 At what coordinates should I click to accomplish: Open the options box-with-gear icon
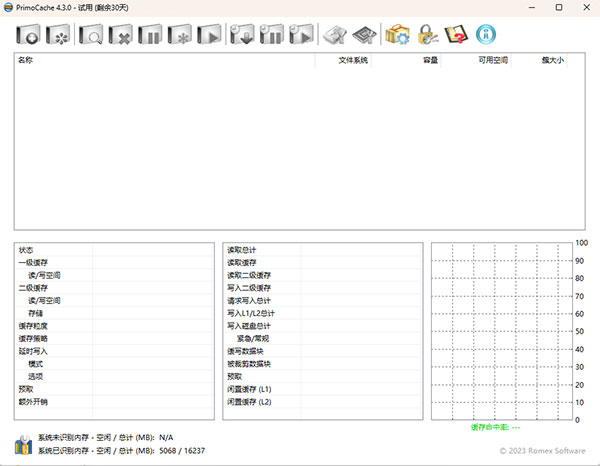pos(397,34)
